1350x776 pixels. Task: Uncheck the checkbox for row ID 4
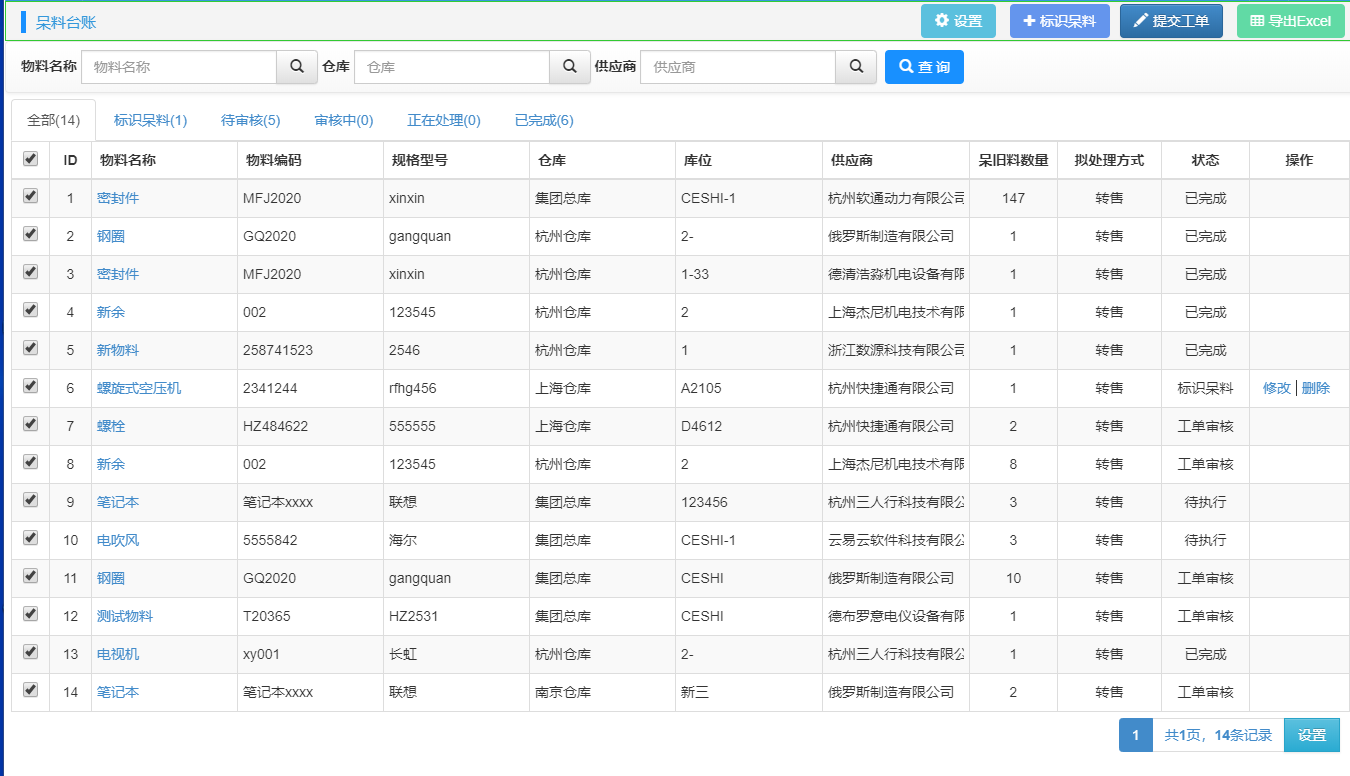click(x=30, y=310)
